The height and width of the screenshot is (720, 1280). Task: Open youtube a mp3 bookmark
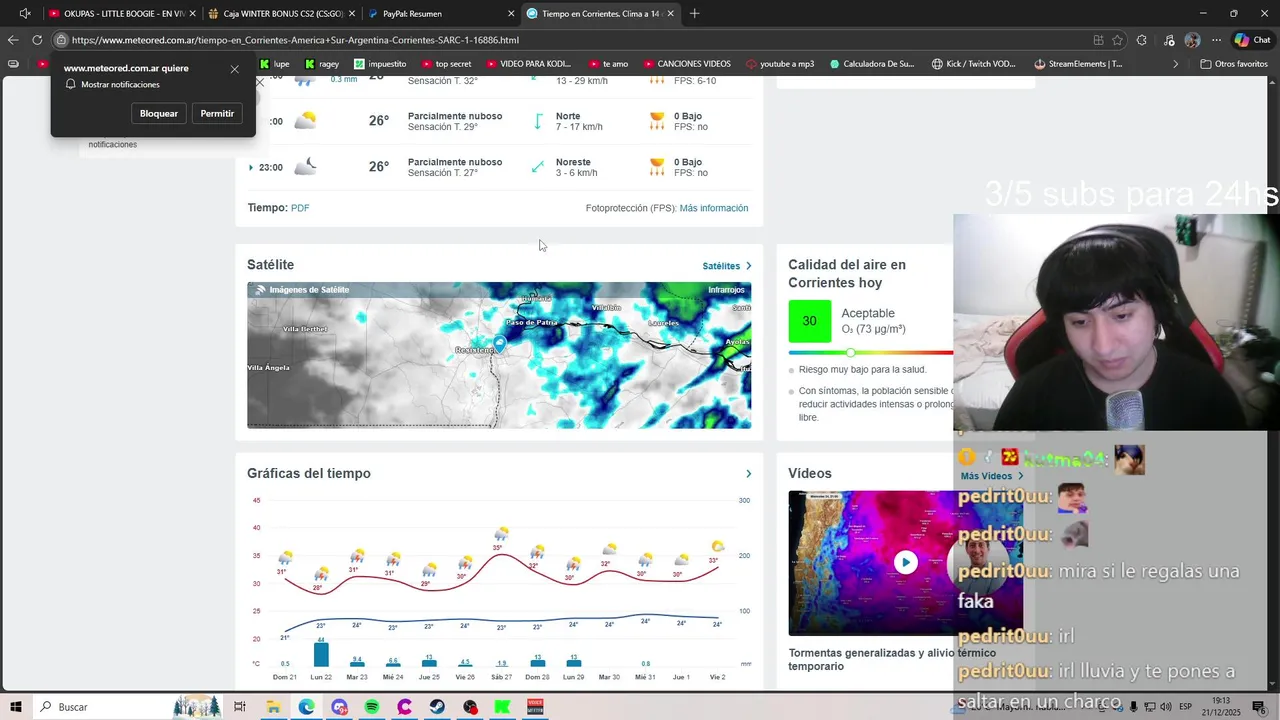point(779,64)
